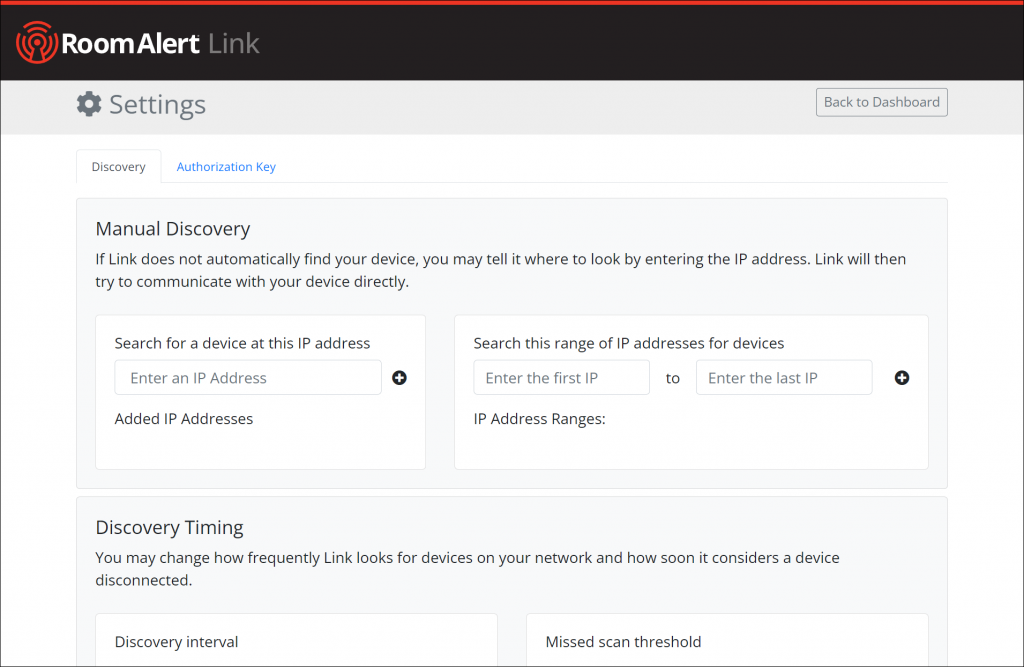Screen dimensions: 1024x667
Task: Click the IP Address Ranges label area
Action: (540, 419)
